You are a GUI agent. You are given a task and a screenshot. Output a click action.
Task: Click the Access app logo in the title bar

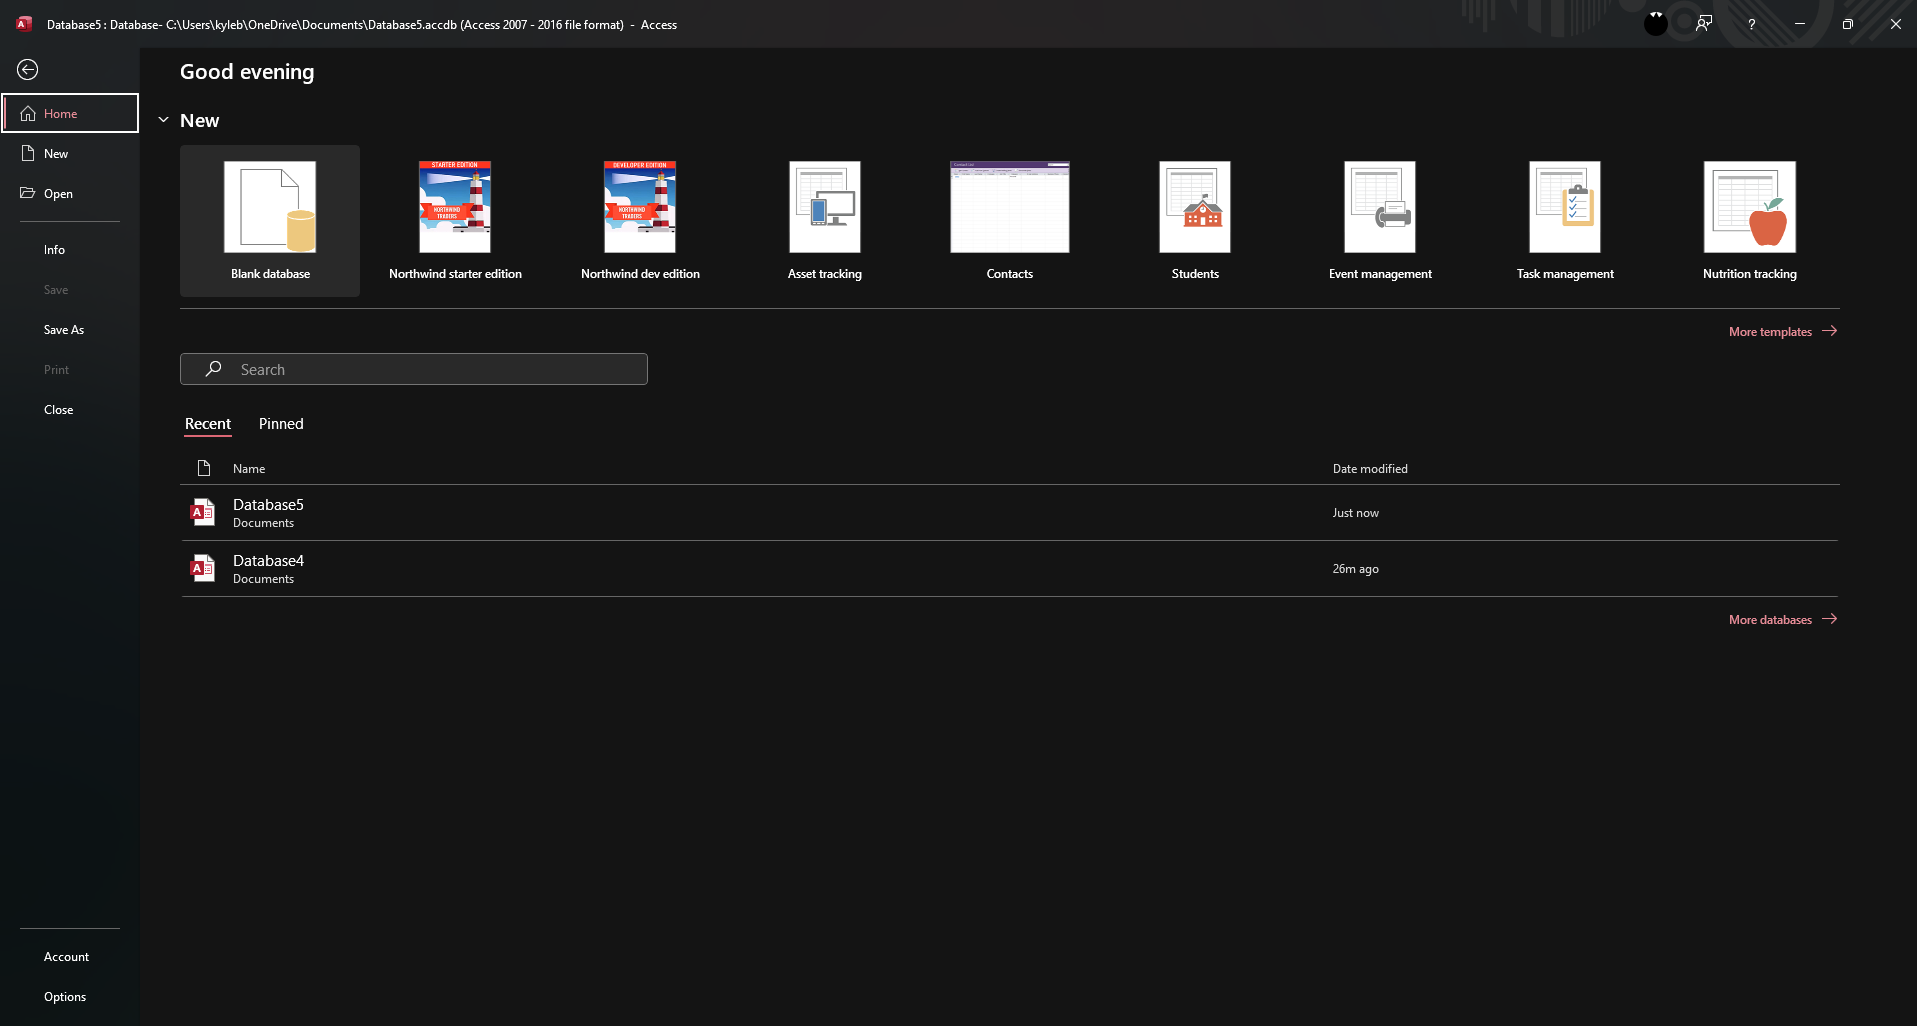point(24,24)
